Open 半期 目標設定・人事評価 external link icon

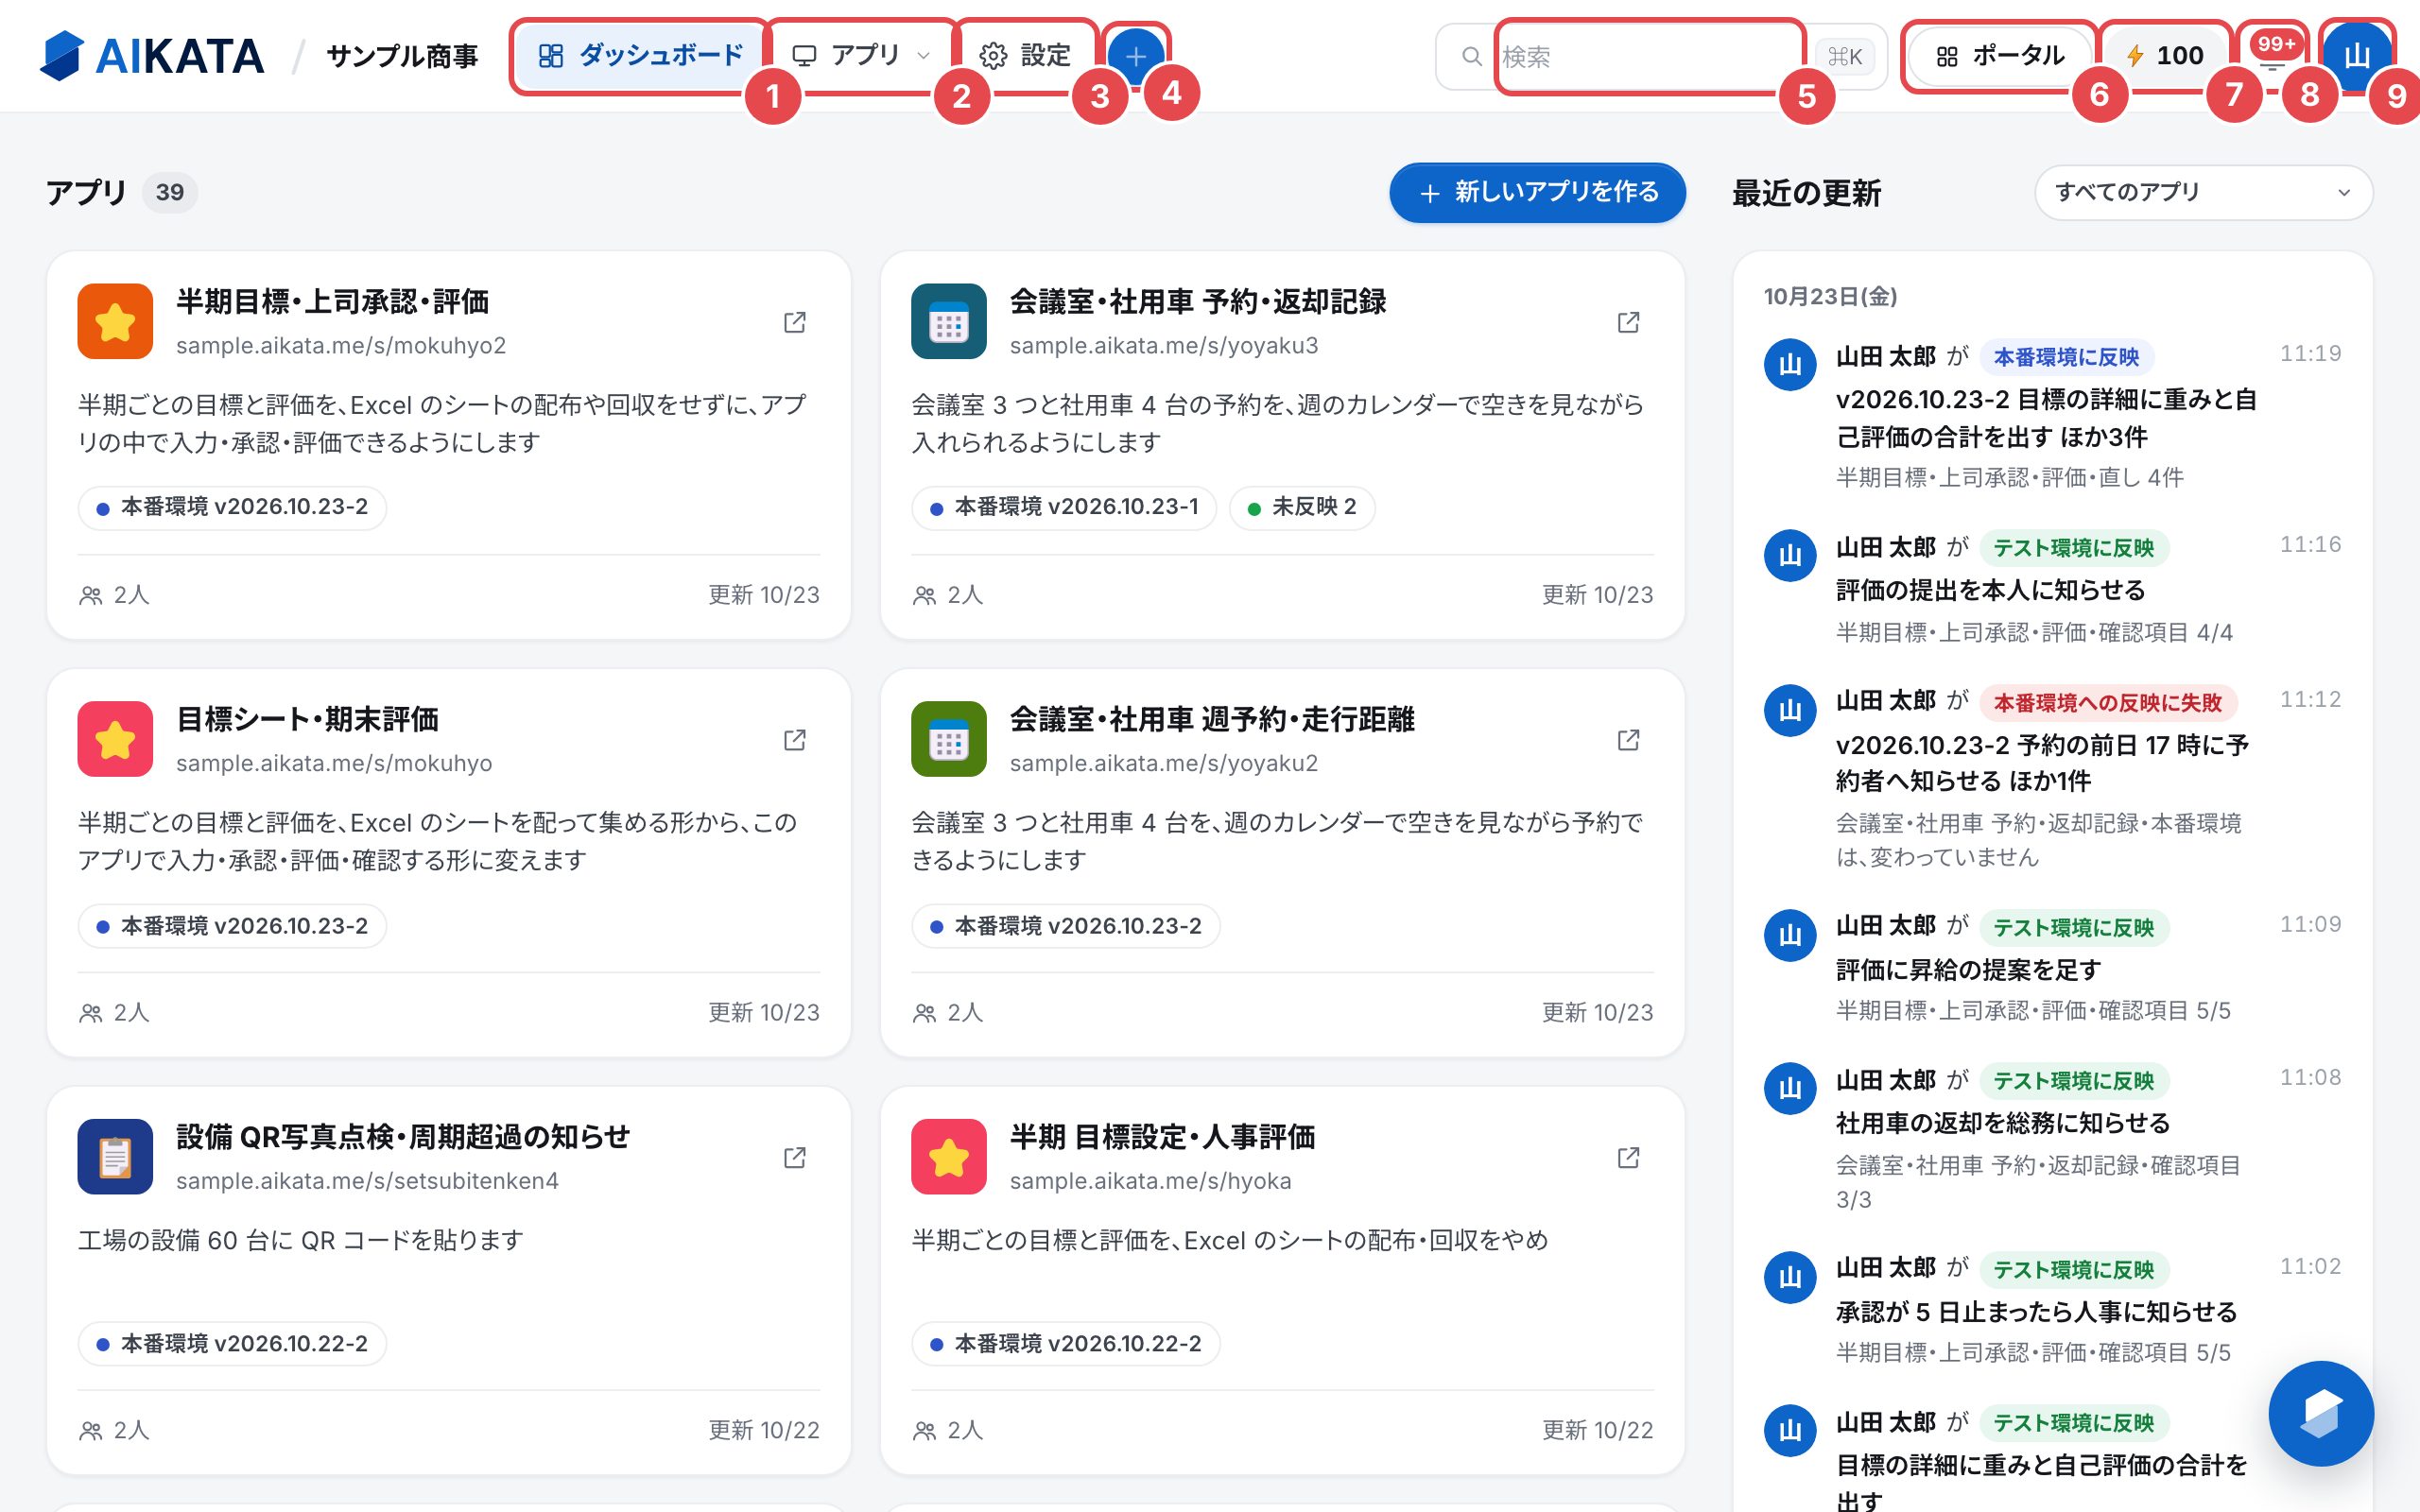pyautogui.click(x=1628, y=1157)
